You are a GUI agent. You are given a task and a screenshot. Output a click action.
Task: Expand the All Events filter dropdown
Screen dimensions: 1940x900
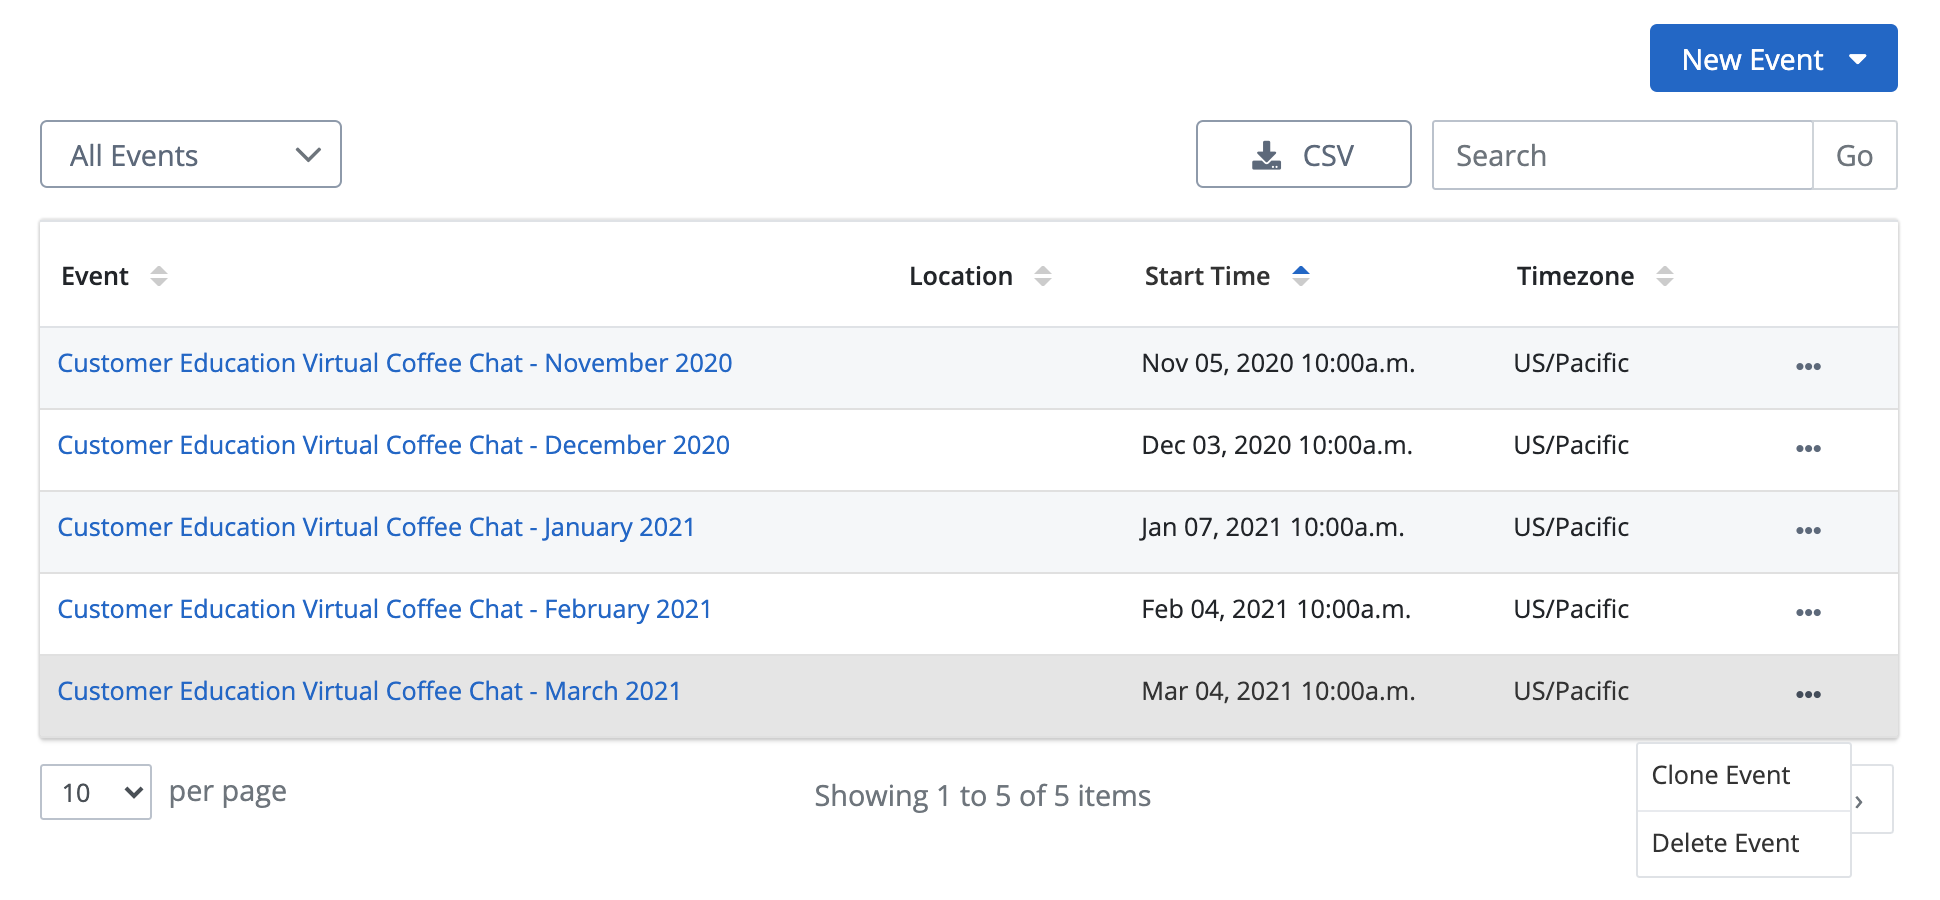191,155
